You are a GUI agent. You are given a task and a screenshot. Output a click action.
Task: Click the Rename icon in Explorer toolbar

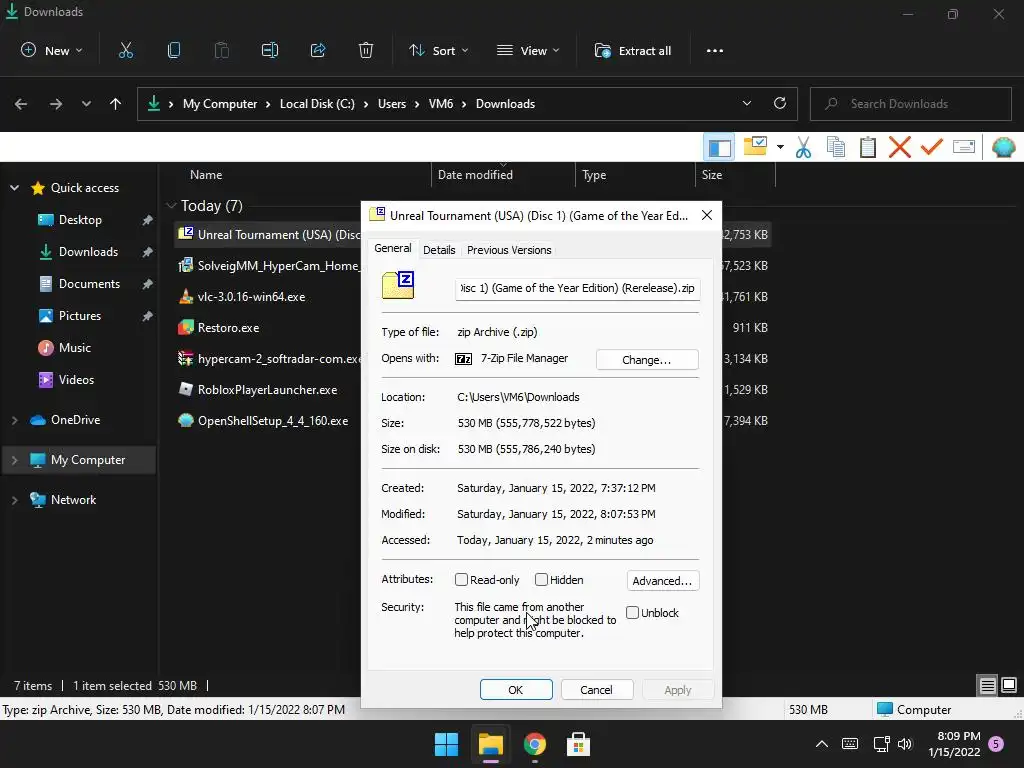pos(270,50)
